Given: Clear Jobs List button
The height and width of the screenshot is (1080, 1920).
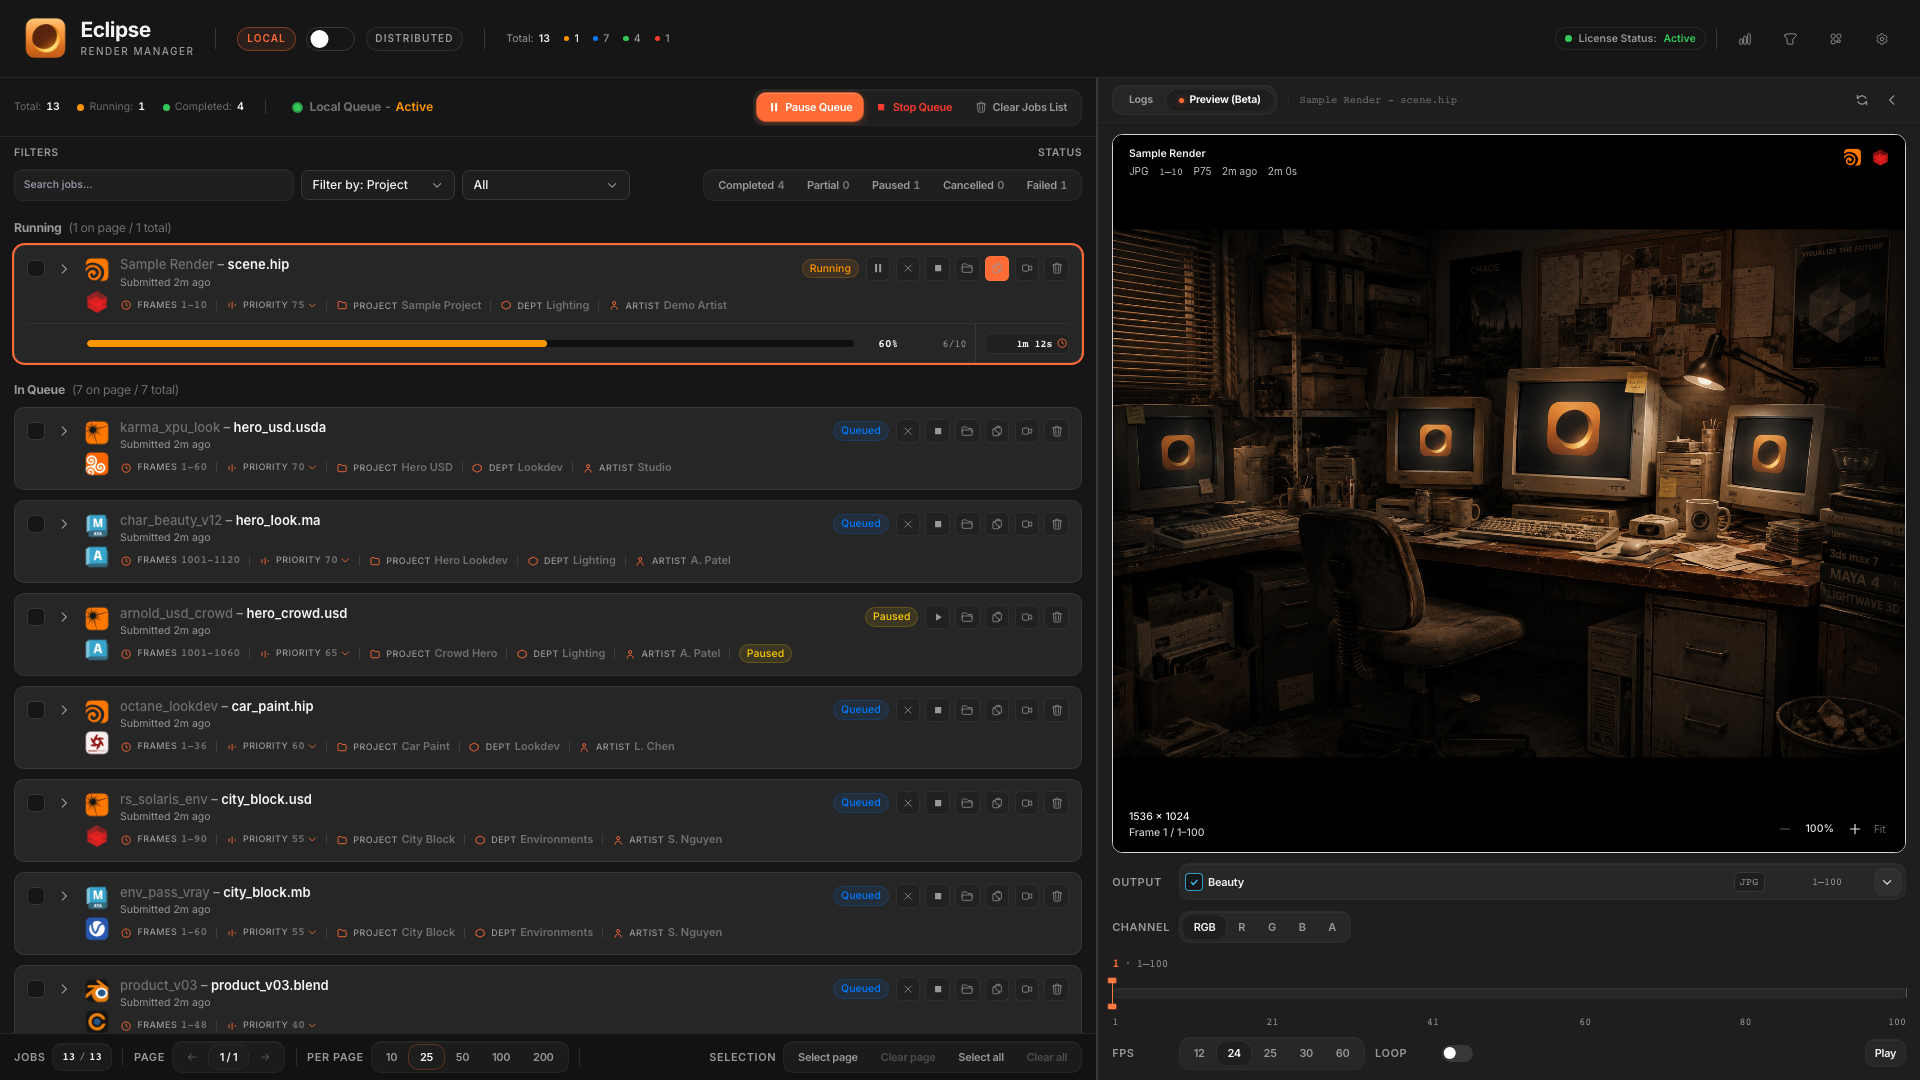Looking at the screenshot, I should [1021, 107].
